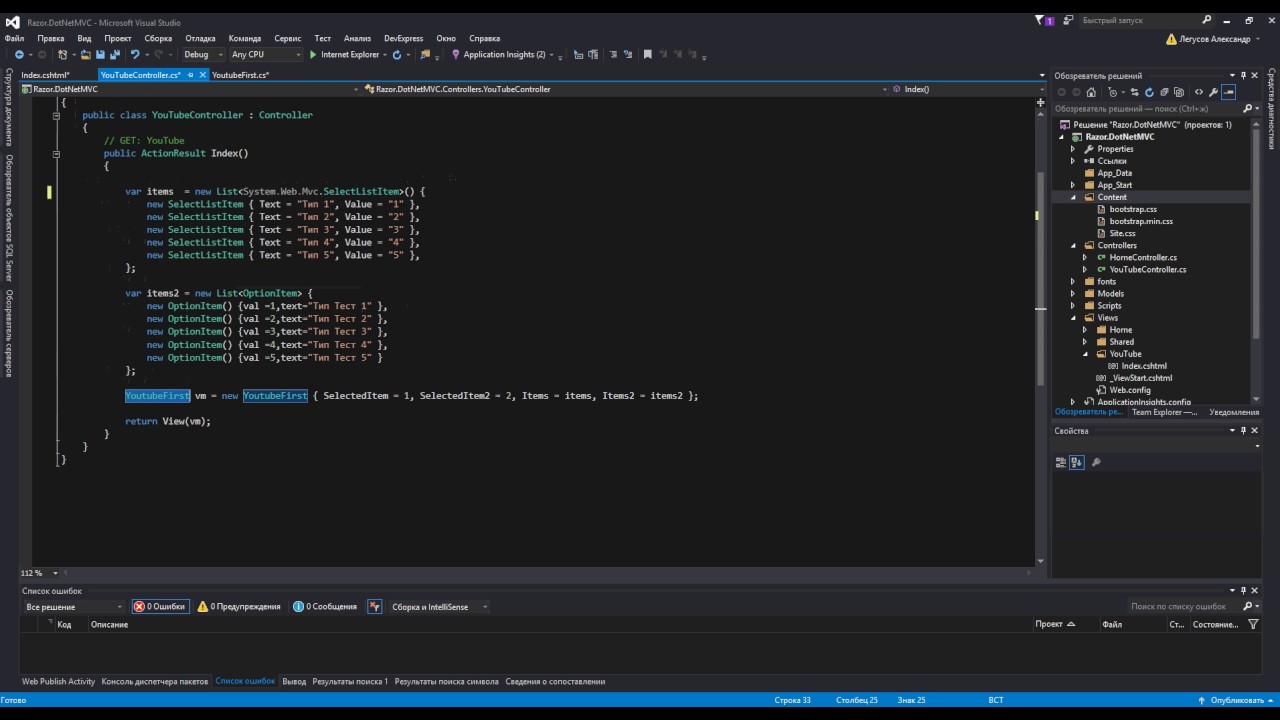This screenshot has height=720, width=1280.
Task: Pin the YouTubeController.cs tab
Action: [190, 75]
